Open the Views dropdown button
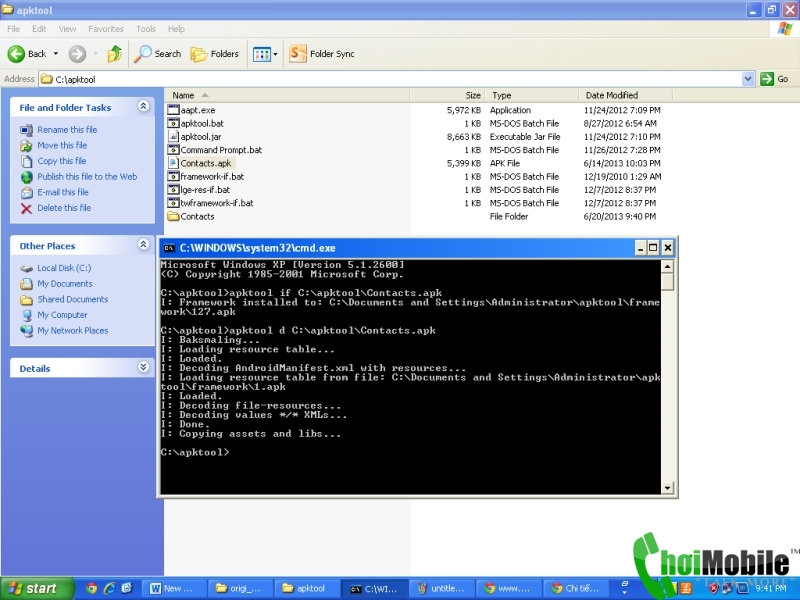Viewport: 800px width, 600px height. tap(265, 54)
